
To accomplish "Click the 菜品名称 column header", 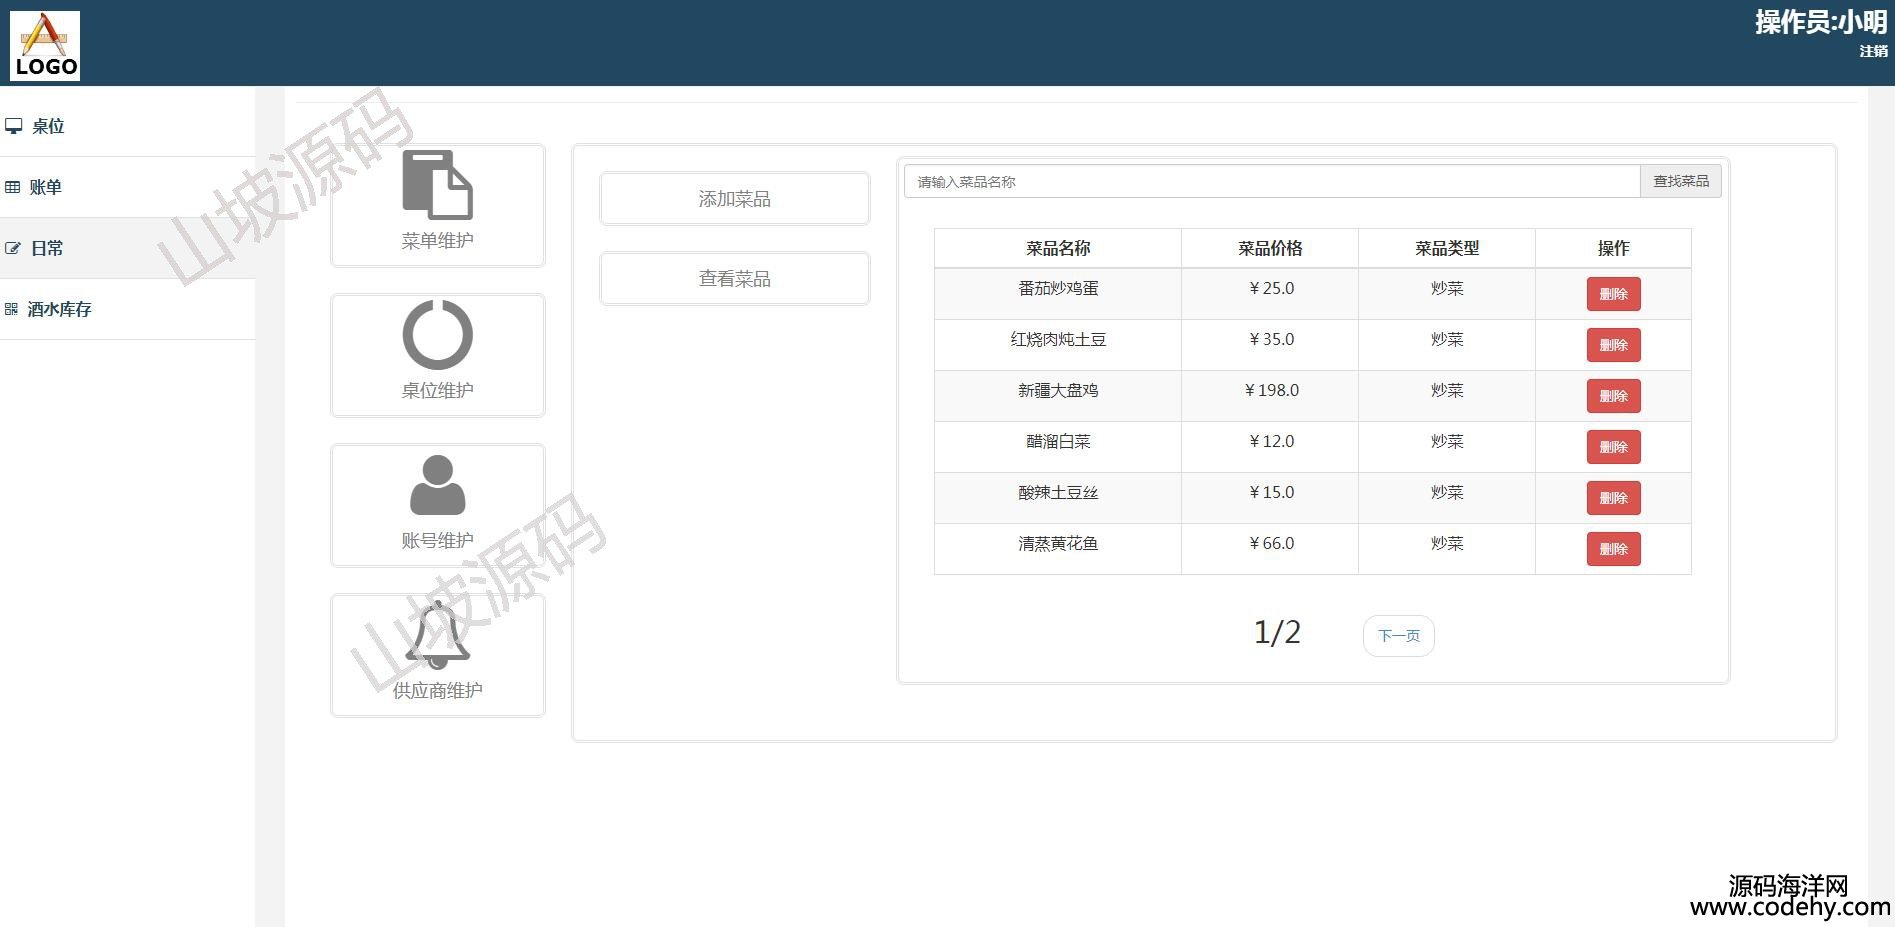I will 1058,248.
